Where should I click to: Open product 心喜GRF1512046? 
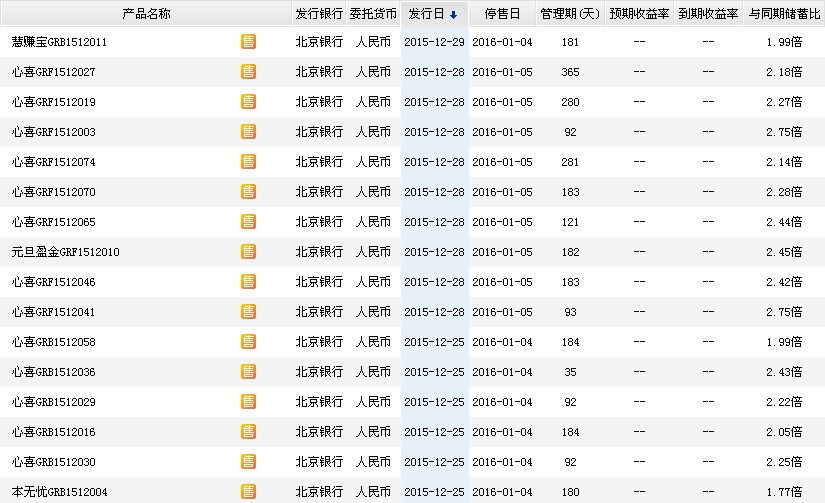pyautogui.click(x=54, y=282)
